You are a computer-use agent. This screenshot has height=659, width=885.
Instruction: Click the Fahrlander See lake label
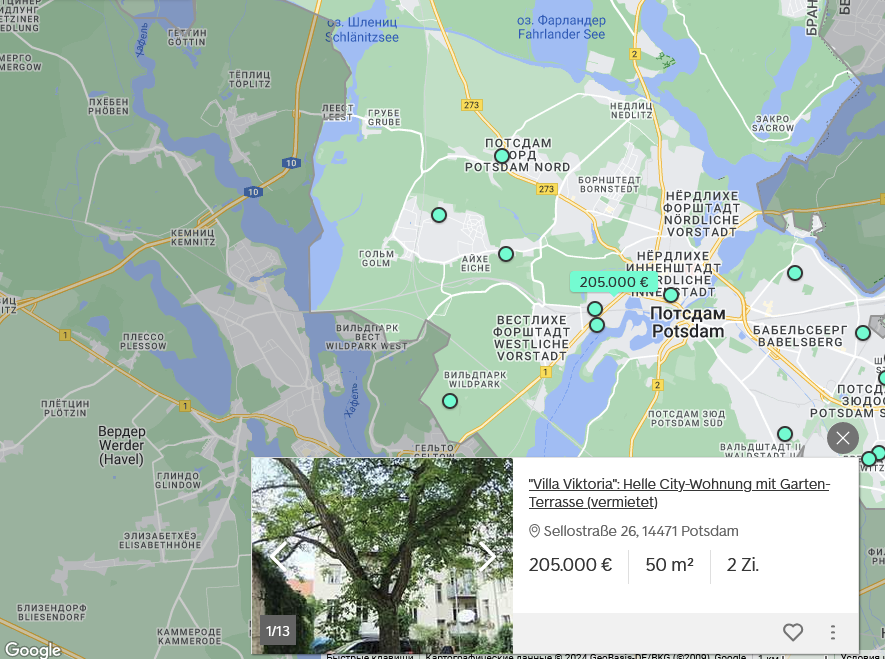[562, 28]
